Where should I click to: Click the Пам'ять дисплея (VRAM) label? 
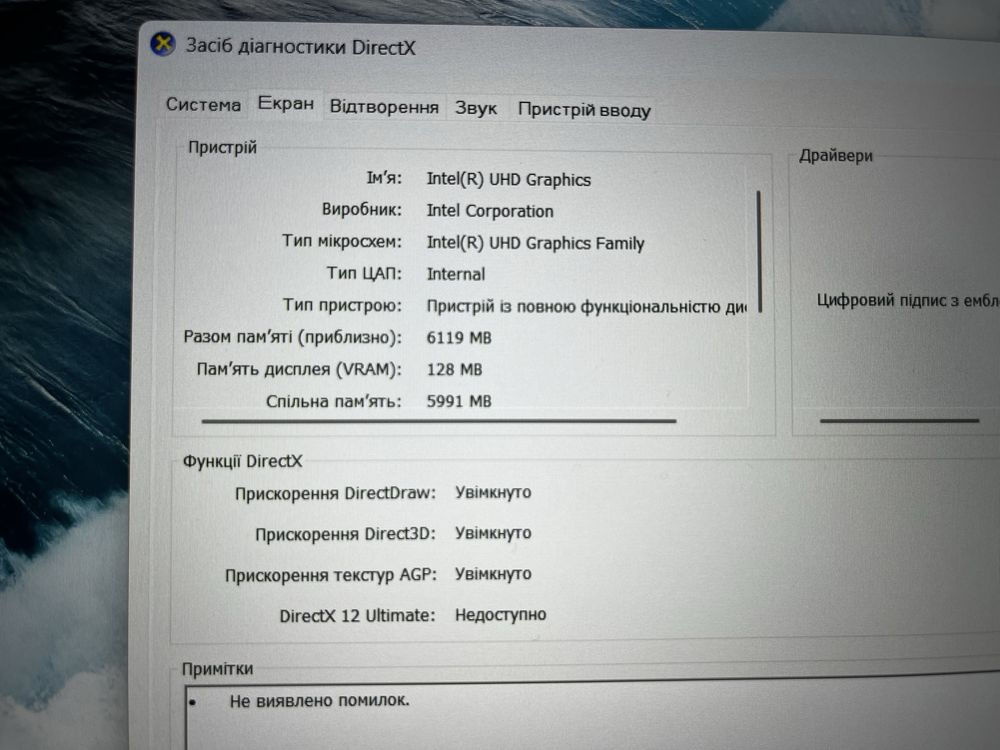point(299,369)
